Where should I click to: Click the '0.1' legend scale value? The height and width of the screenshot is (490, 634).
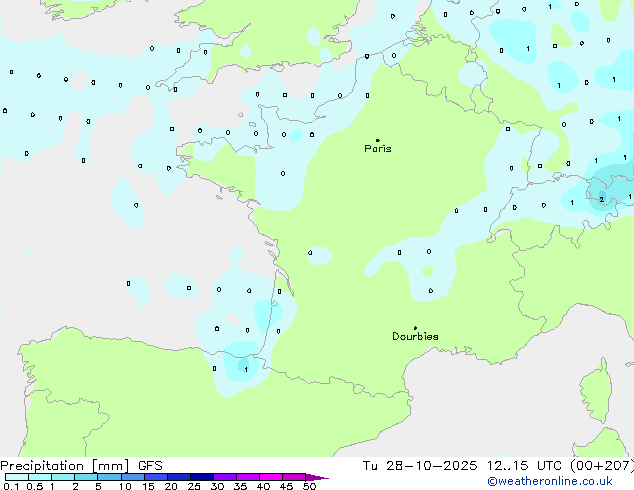pos(11,486)
